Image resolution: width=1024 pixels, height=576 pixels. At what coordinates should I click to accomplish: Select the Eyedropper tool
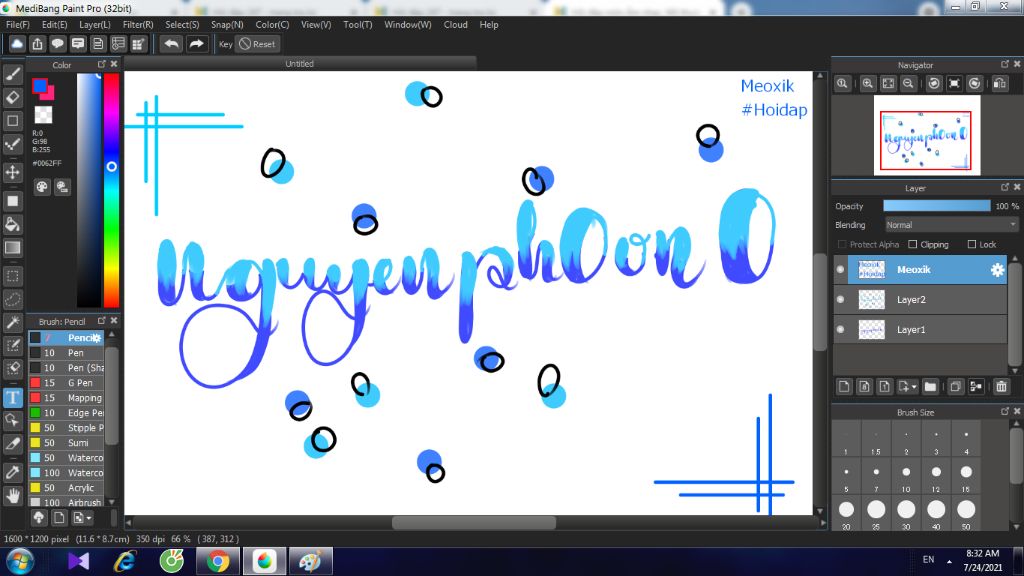tap(12, 472)
